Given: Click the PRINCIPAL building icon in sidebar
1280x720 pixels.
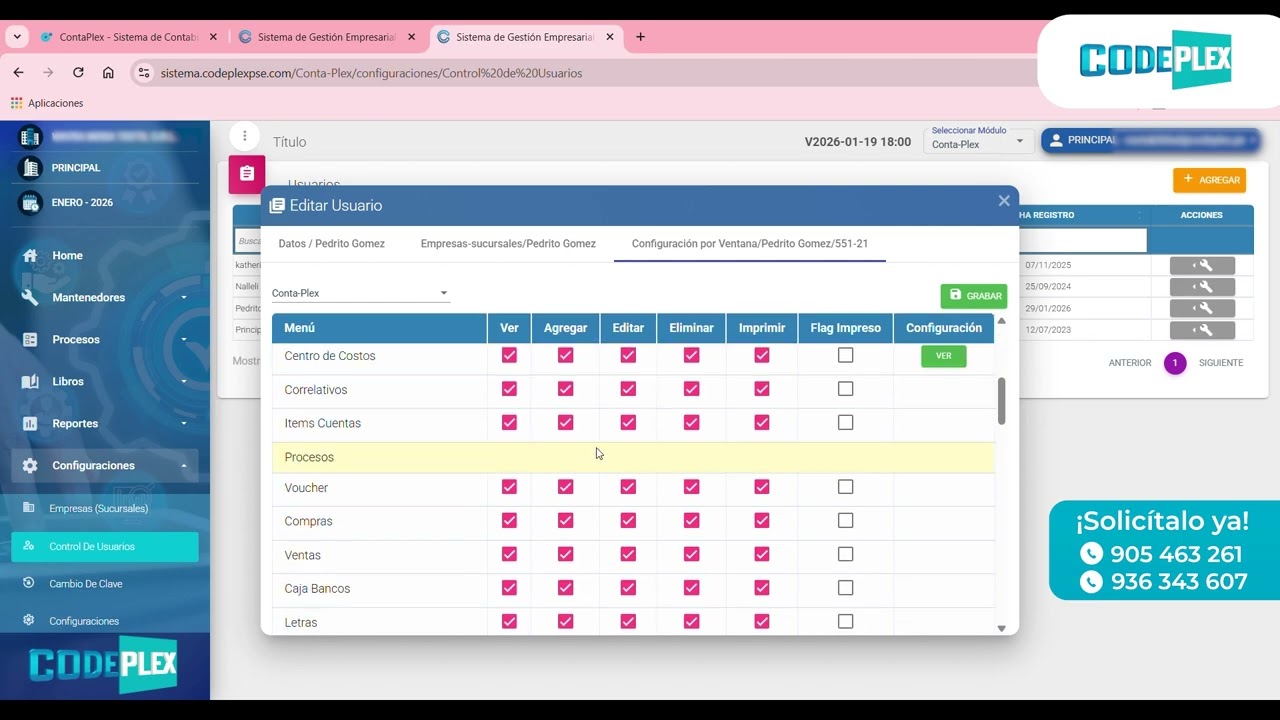Looking at the screenshot, I should (x=30, y=167).
